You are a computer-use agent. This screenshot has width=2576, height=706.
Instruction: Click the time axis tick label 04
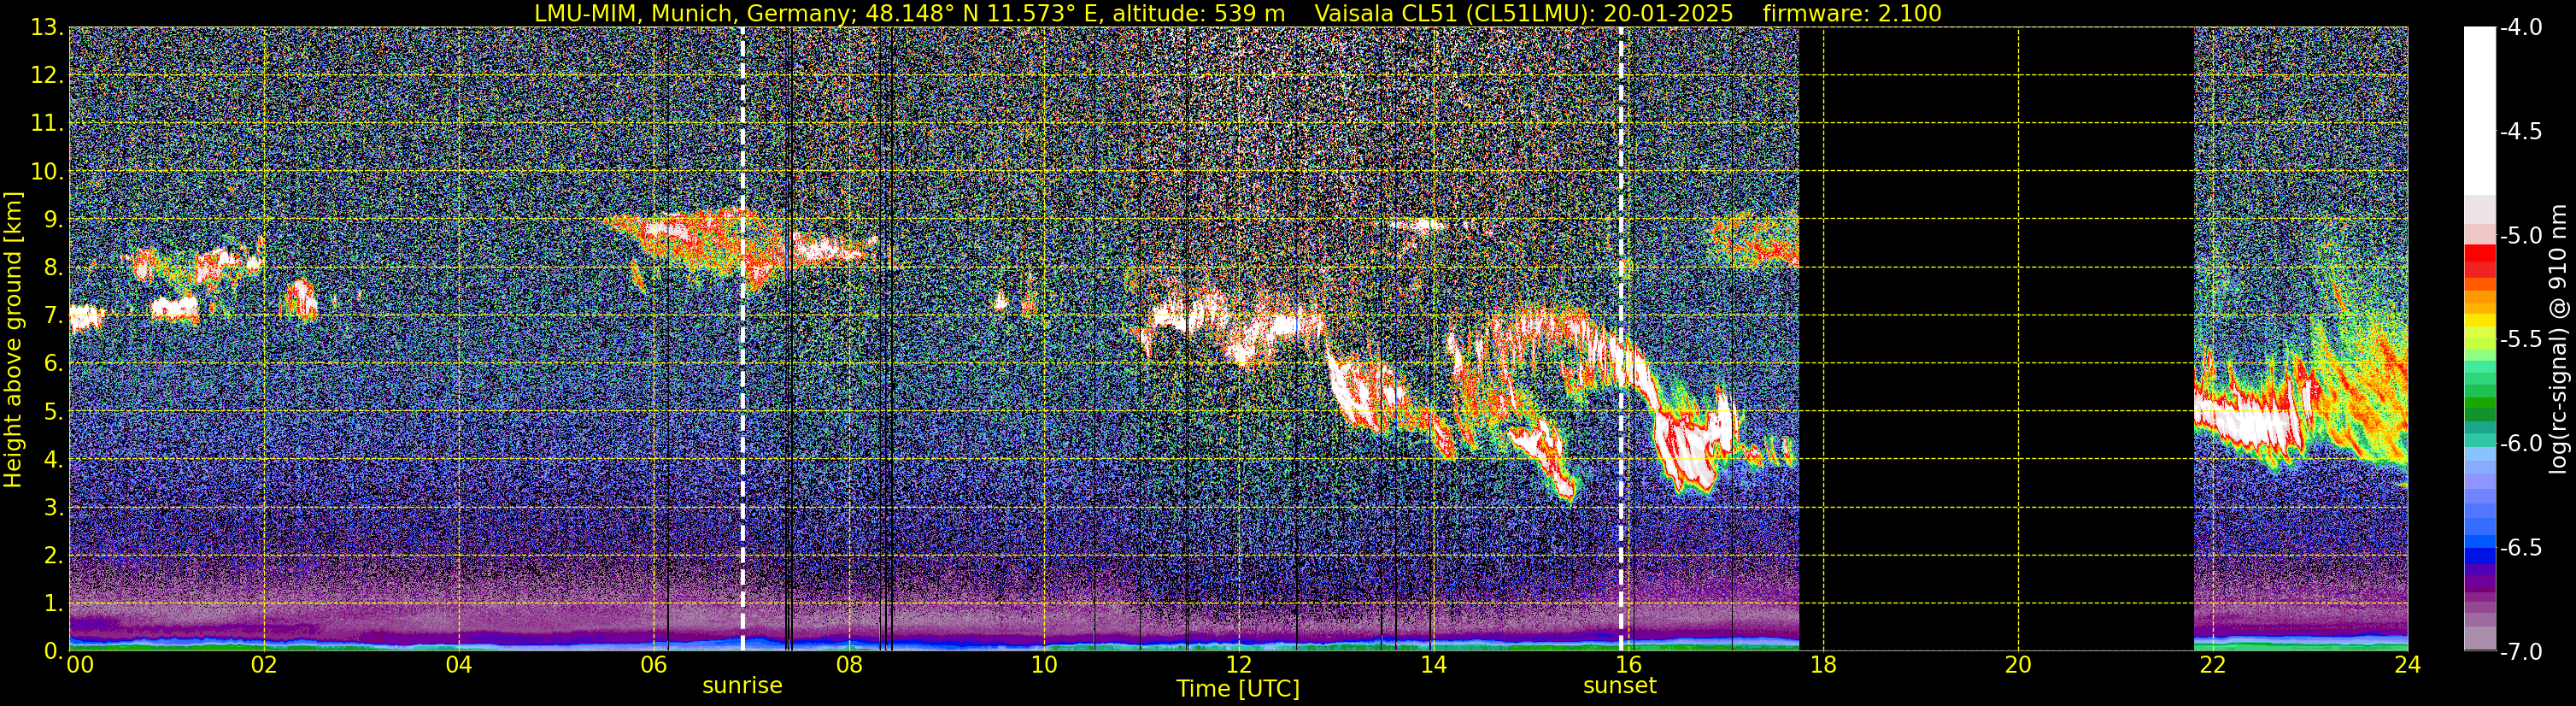point(459,665)
